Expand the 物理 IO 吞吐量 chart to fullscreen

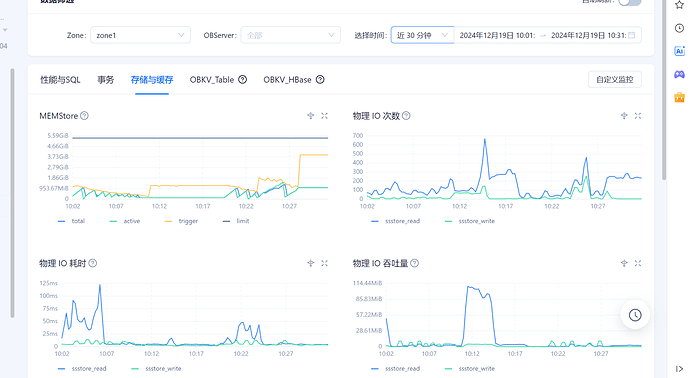[638, 263]
